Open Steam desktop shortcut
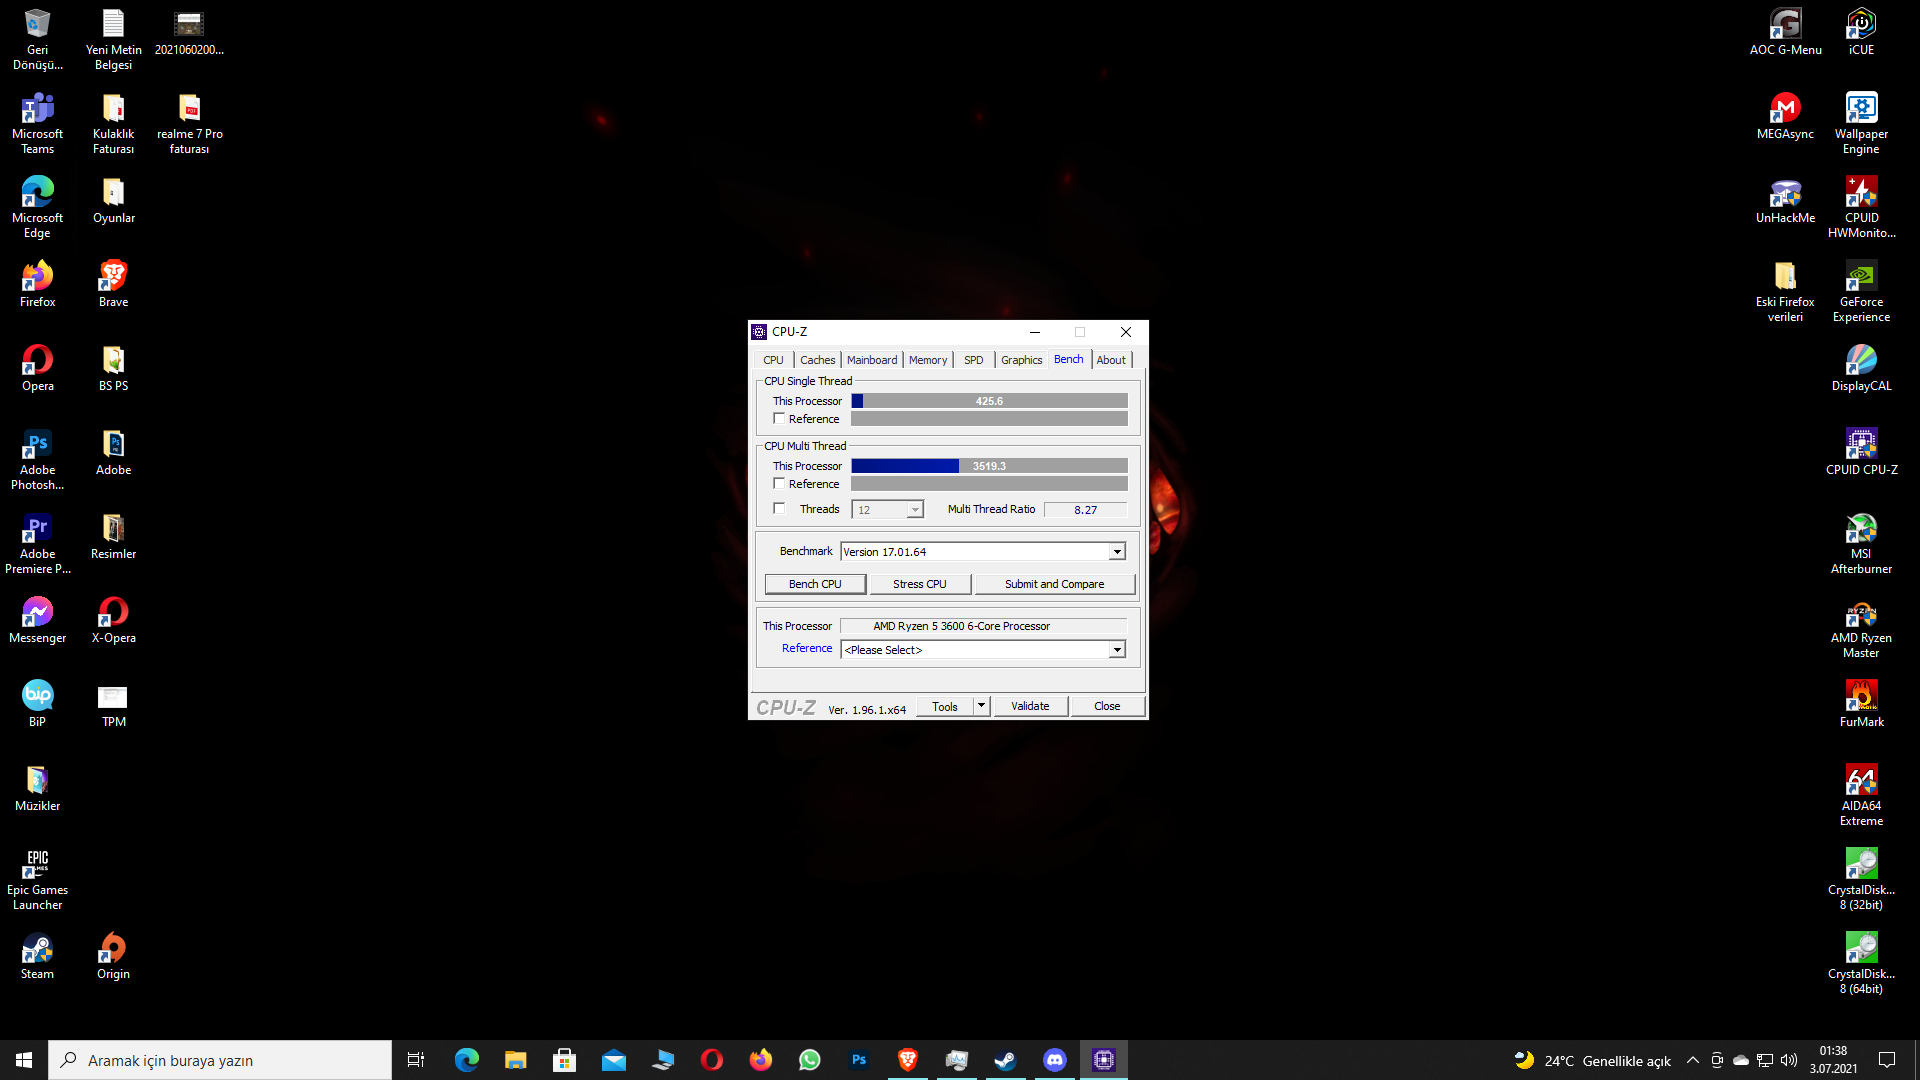This screenshot has height=1080, width=1920. 37,956
